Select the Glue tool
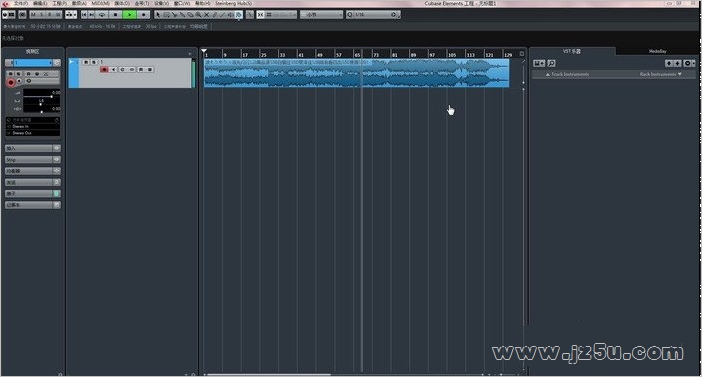This screenshot has width=702, height=377. 182,14
